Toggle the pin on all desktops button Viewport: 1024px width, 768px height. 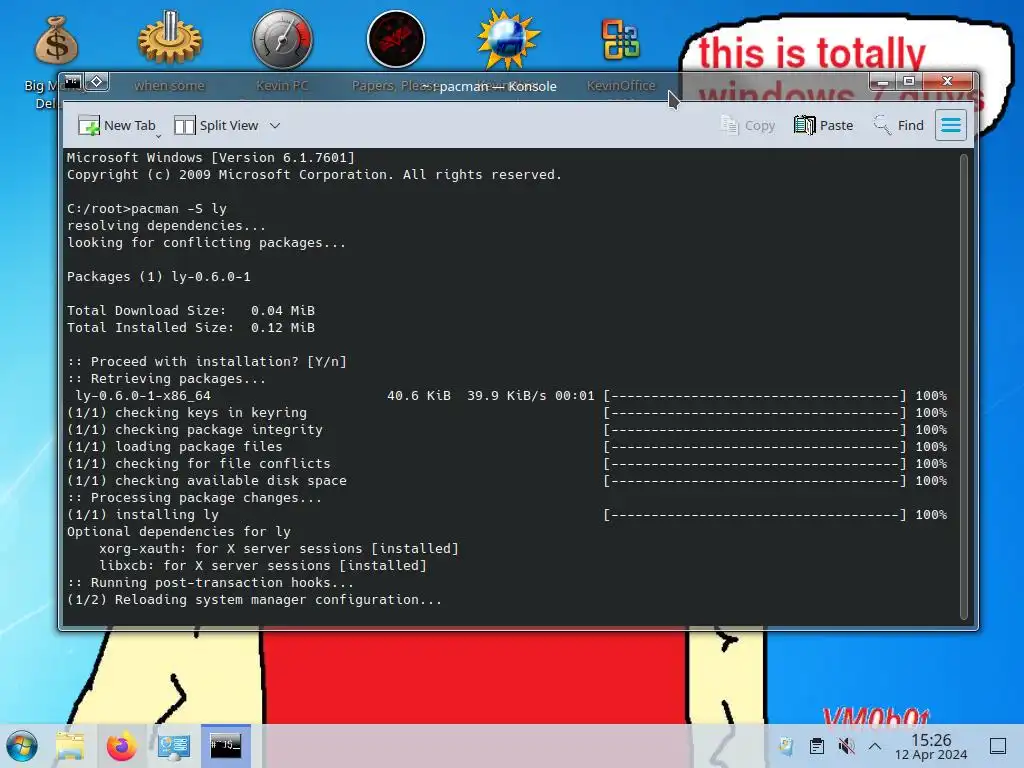tap(97, 82)
